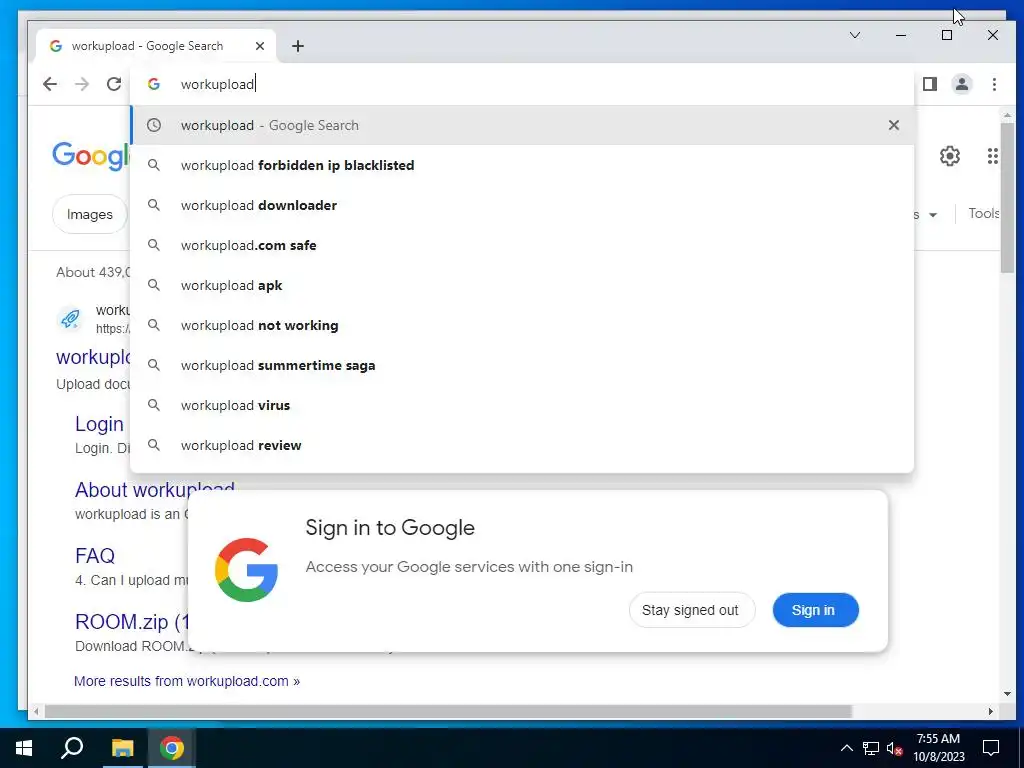This screenshot has height=768, width=1024.
Task: Choose 'workupload.com safe' suggestion
Action: tap(522, 245)
